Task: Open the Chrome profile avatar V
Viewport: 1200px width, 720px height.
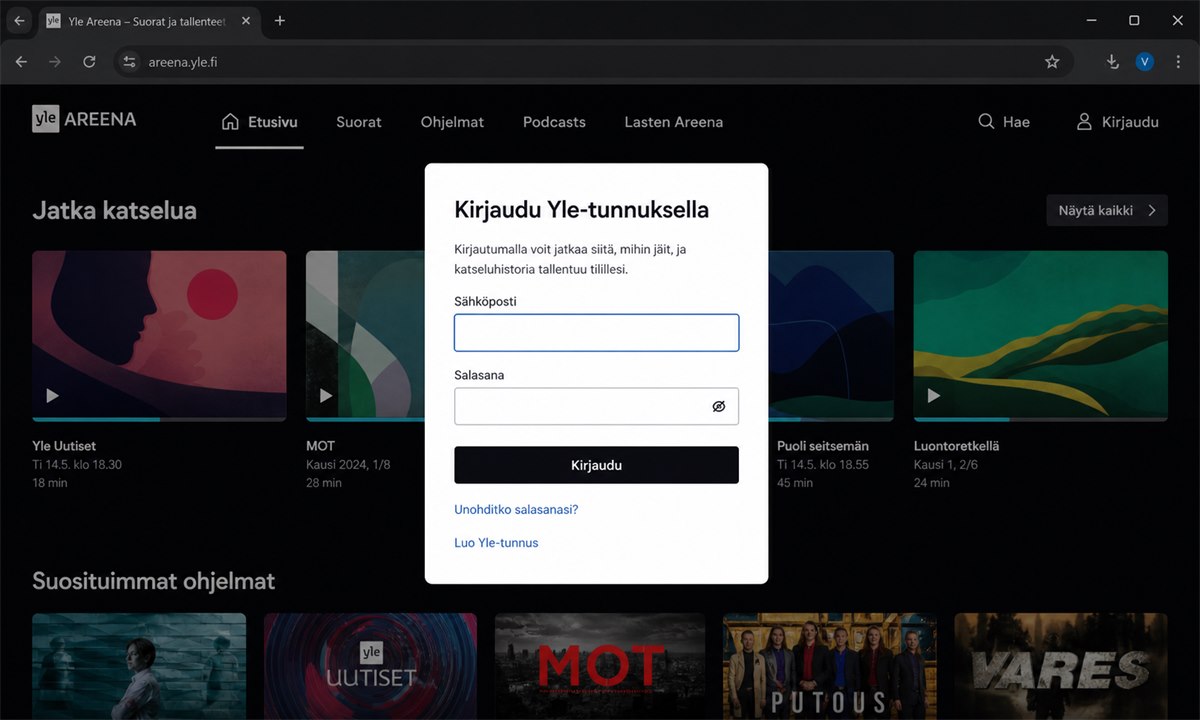Action: point(1145,62)
